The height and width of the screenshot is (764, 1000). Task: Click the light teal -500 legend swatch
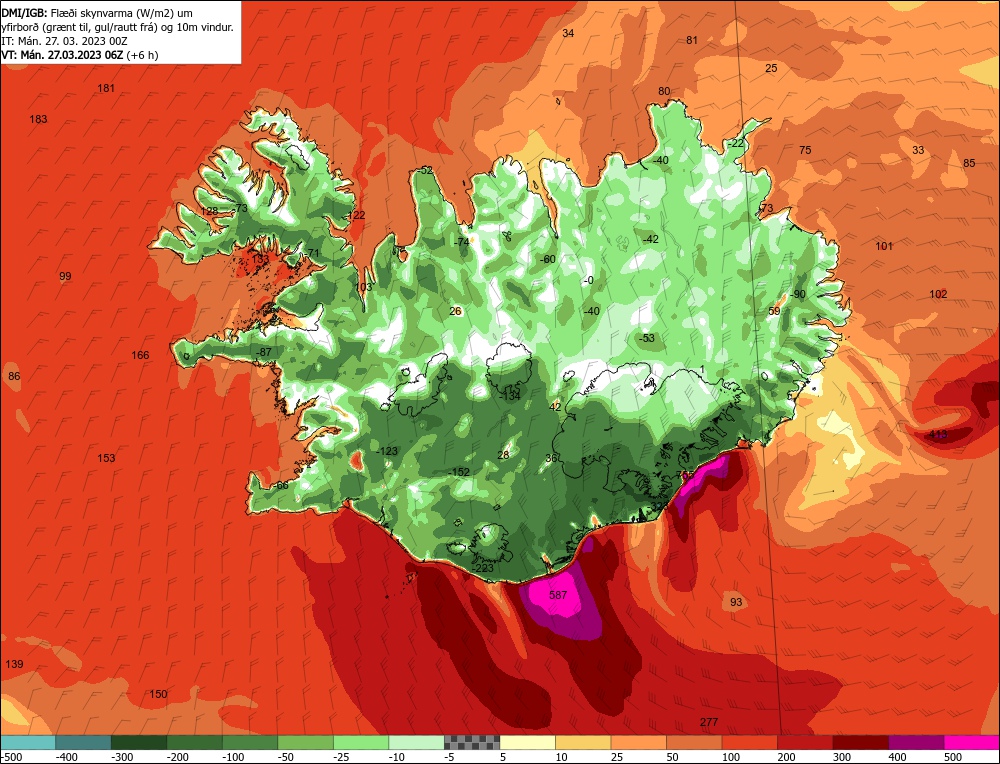[x=27, y=742]
